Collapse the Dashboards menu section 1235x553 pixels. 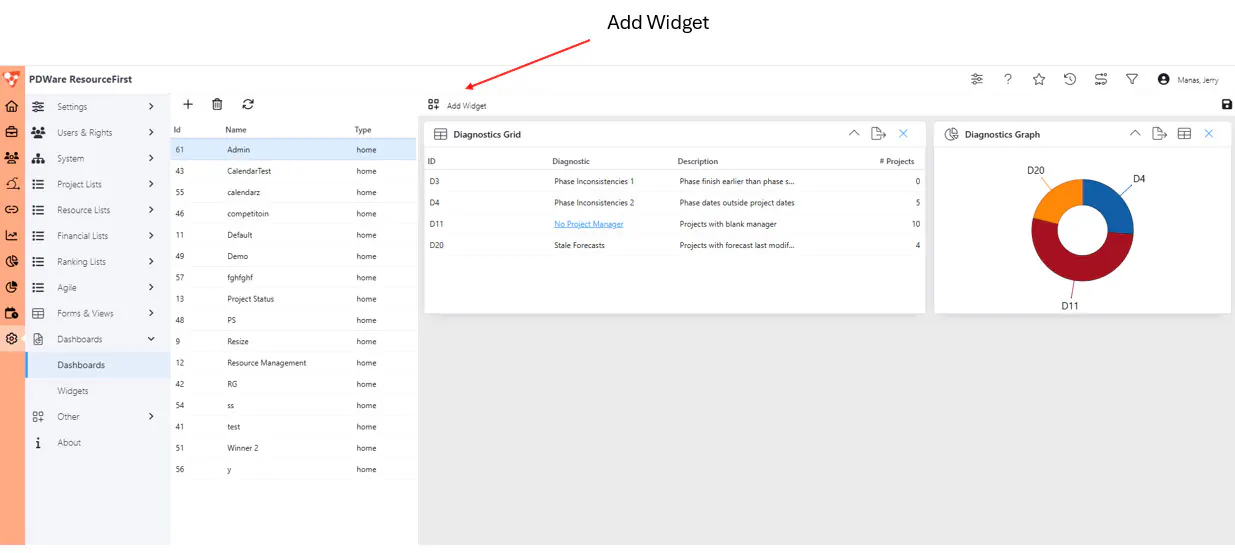pyautogui.click(x=151, y=339)
